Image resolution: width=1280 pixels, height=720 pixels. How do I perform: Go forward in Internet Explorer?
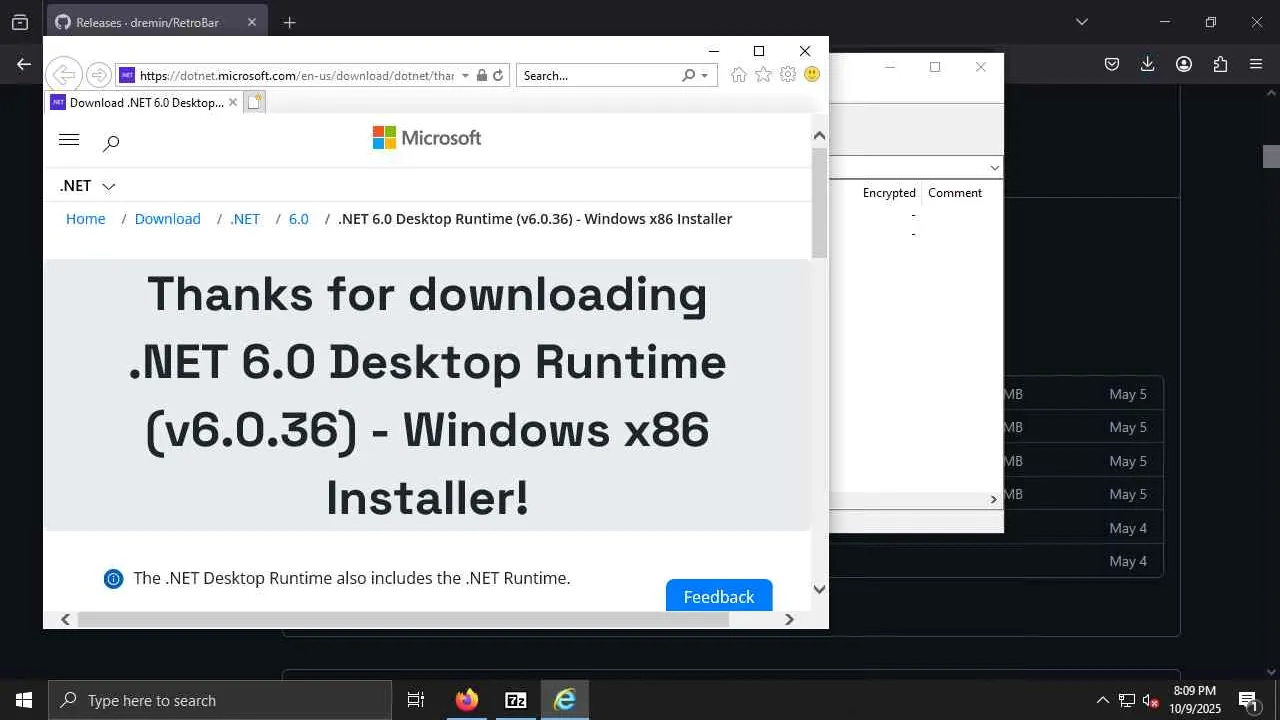[98, 75]
